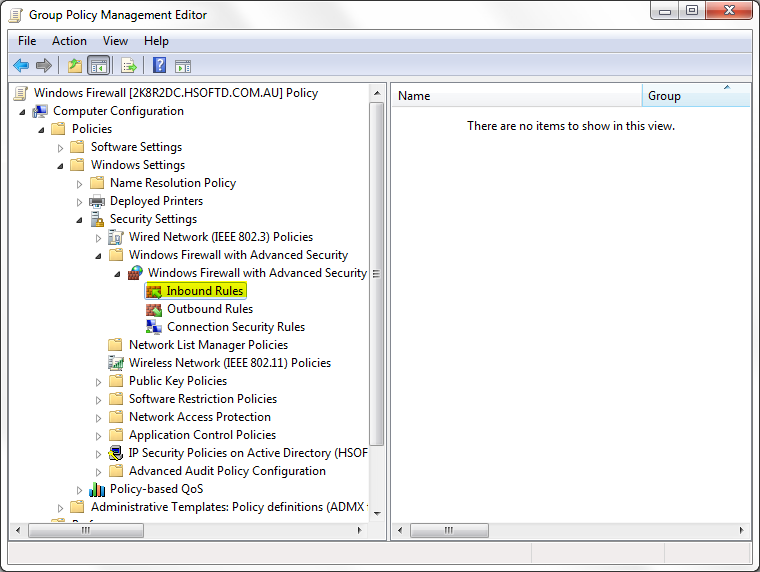Viewport: 760px width, 572px height.
Task: Collapse the Computer Configuration node
Action: click(x=22, y=112)
